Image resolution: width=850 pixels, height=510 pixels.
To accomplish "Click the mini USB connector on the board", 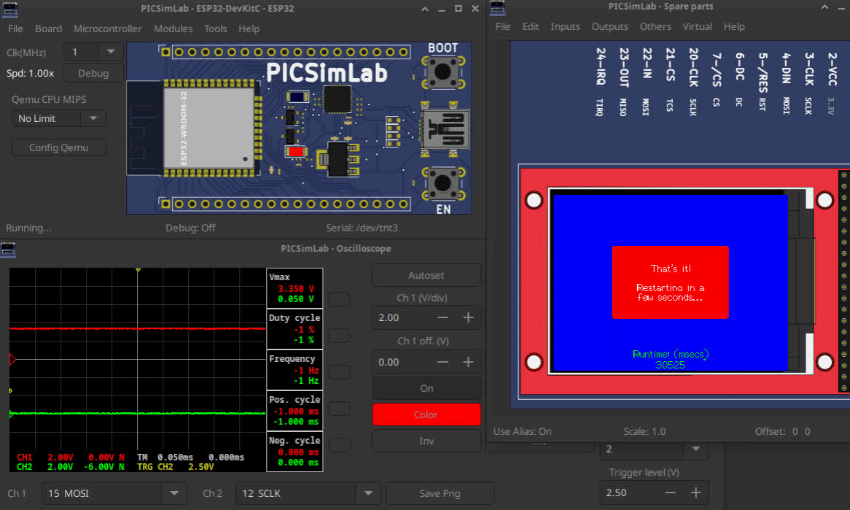I will tap(443, 128).
